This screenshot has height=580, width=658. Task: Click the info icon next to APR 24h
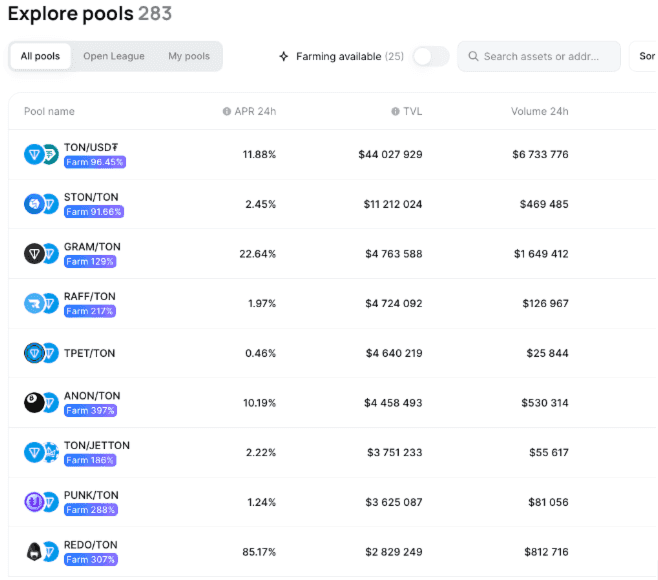click(227, 111)
